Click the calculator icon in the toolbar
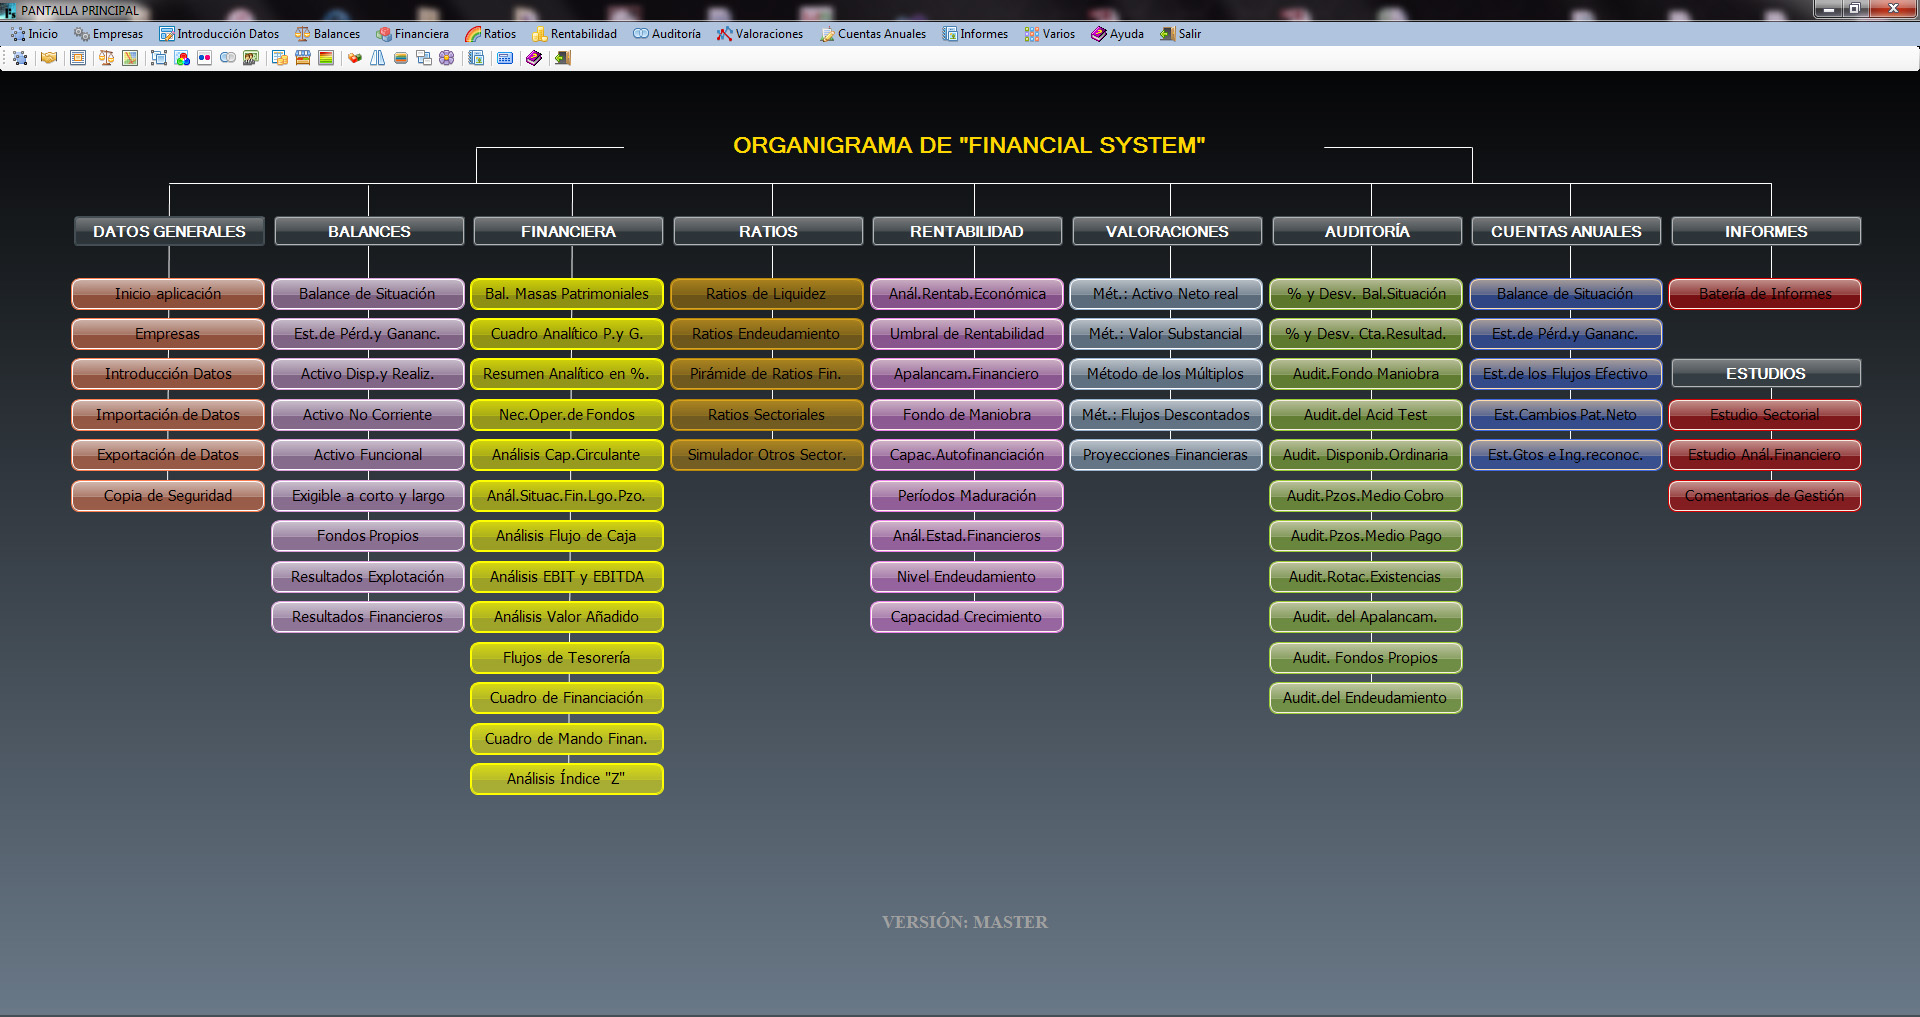This screenshot has width=1920, height=1017. click(505, 58)
